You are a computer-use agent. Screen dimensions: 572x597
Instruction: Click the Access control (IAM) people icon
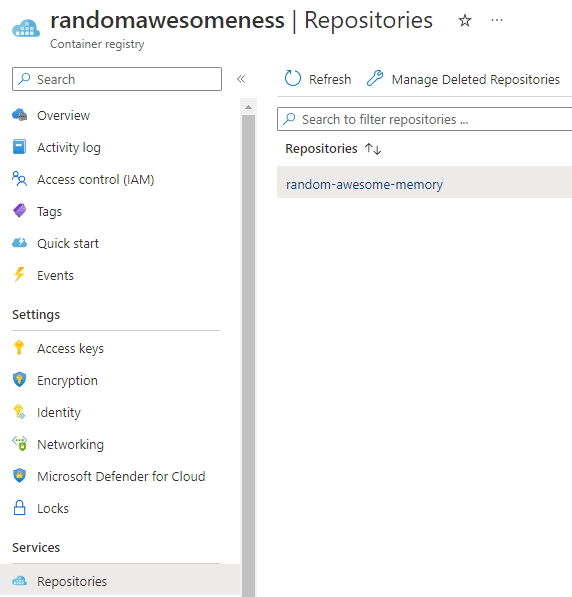point(19,179)
